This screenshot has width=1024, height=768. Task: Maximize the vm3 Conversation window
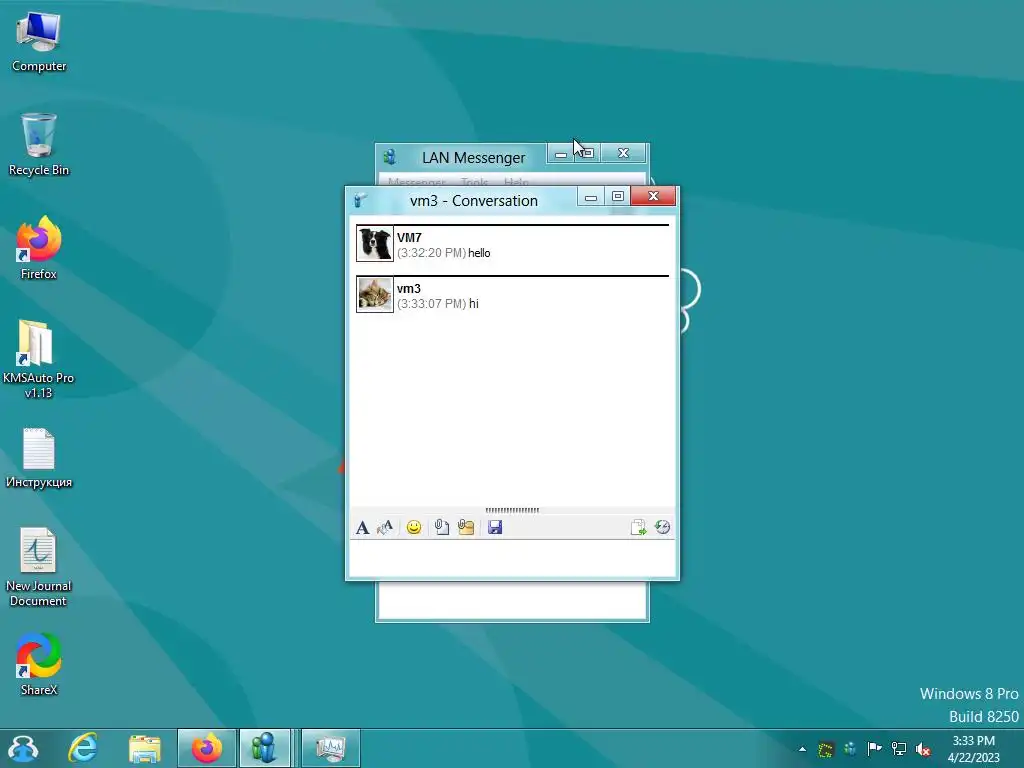coord(617,197)
